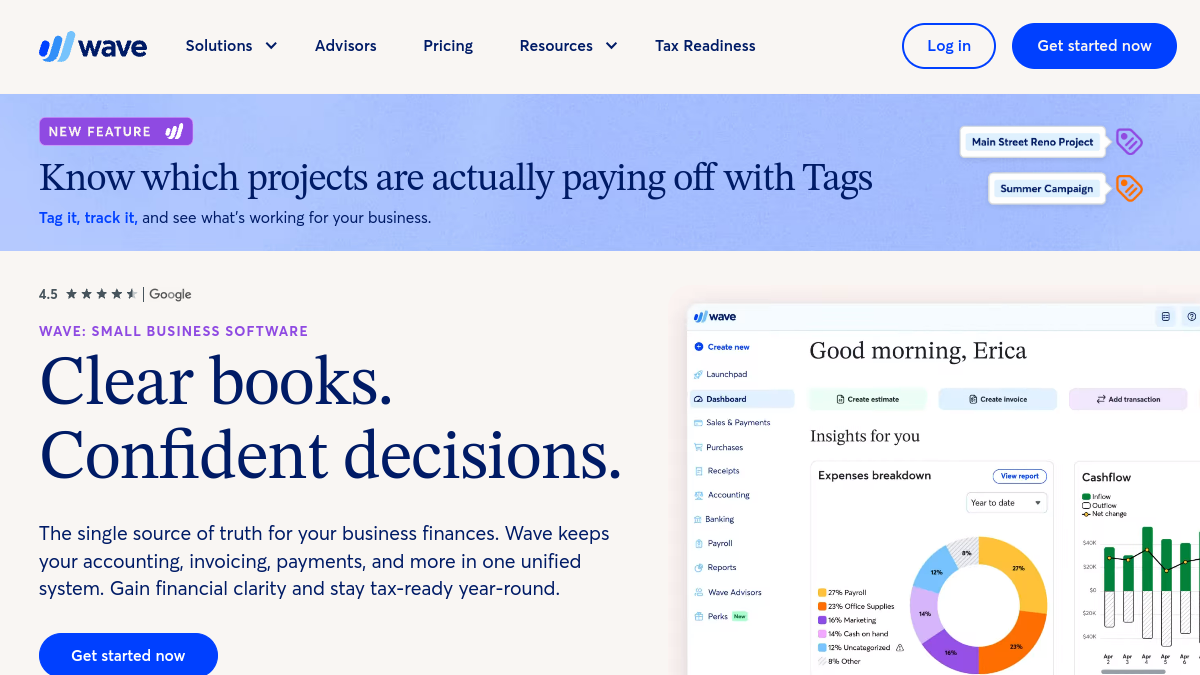Screen dimensions: 1200x675
Task: Expand the Resources menu chevron
Action: (x=611, y=46)
